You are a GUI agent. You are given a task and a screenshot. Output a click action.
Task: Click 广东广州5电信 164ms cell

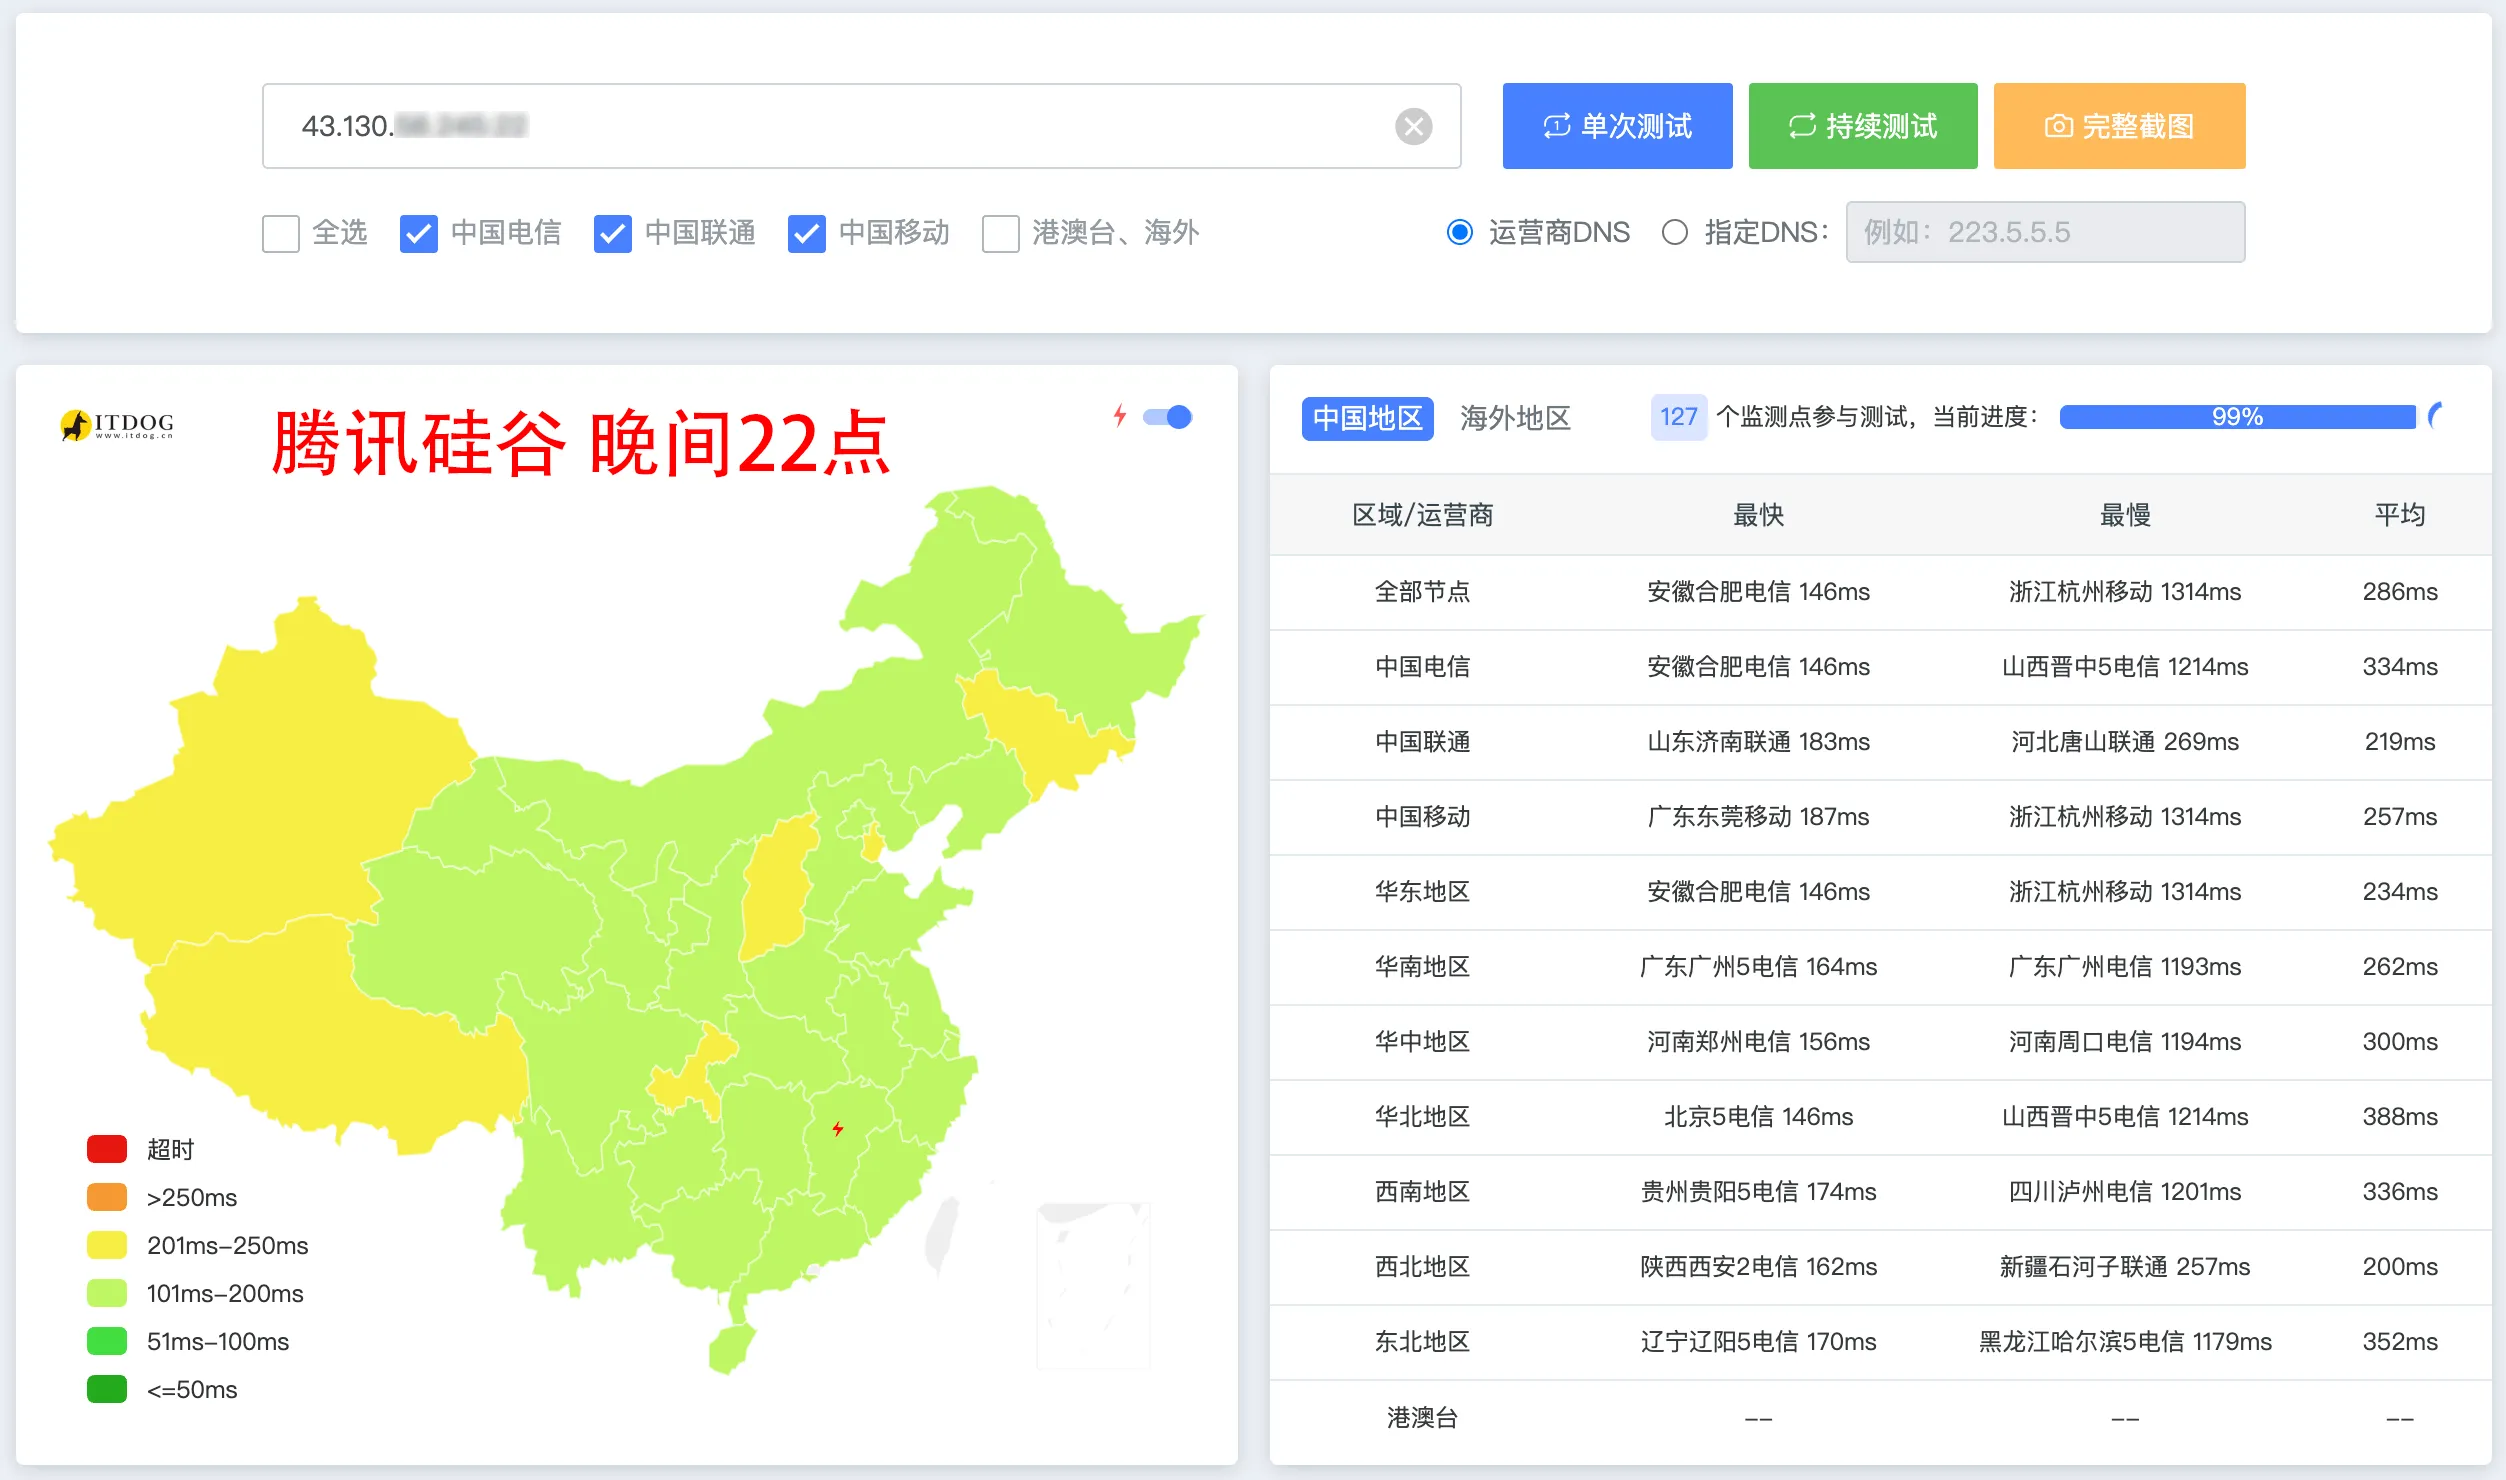1758,967
